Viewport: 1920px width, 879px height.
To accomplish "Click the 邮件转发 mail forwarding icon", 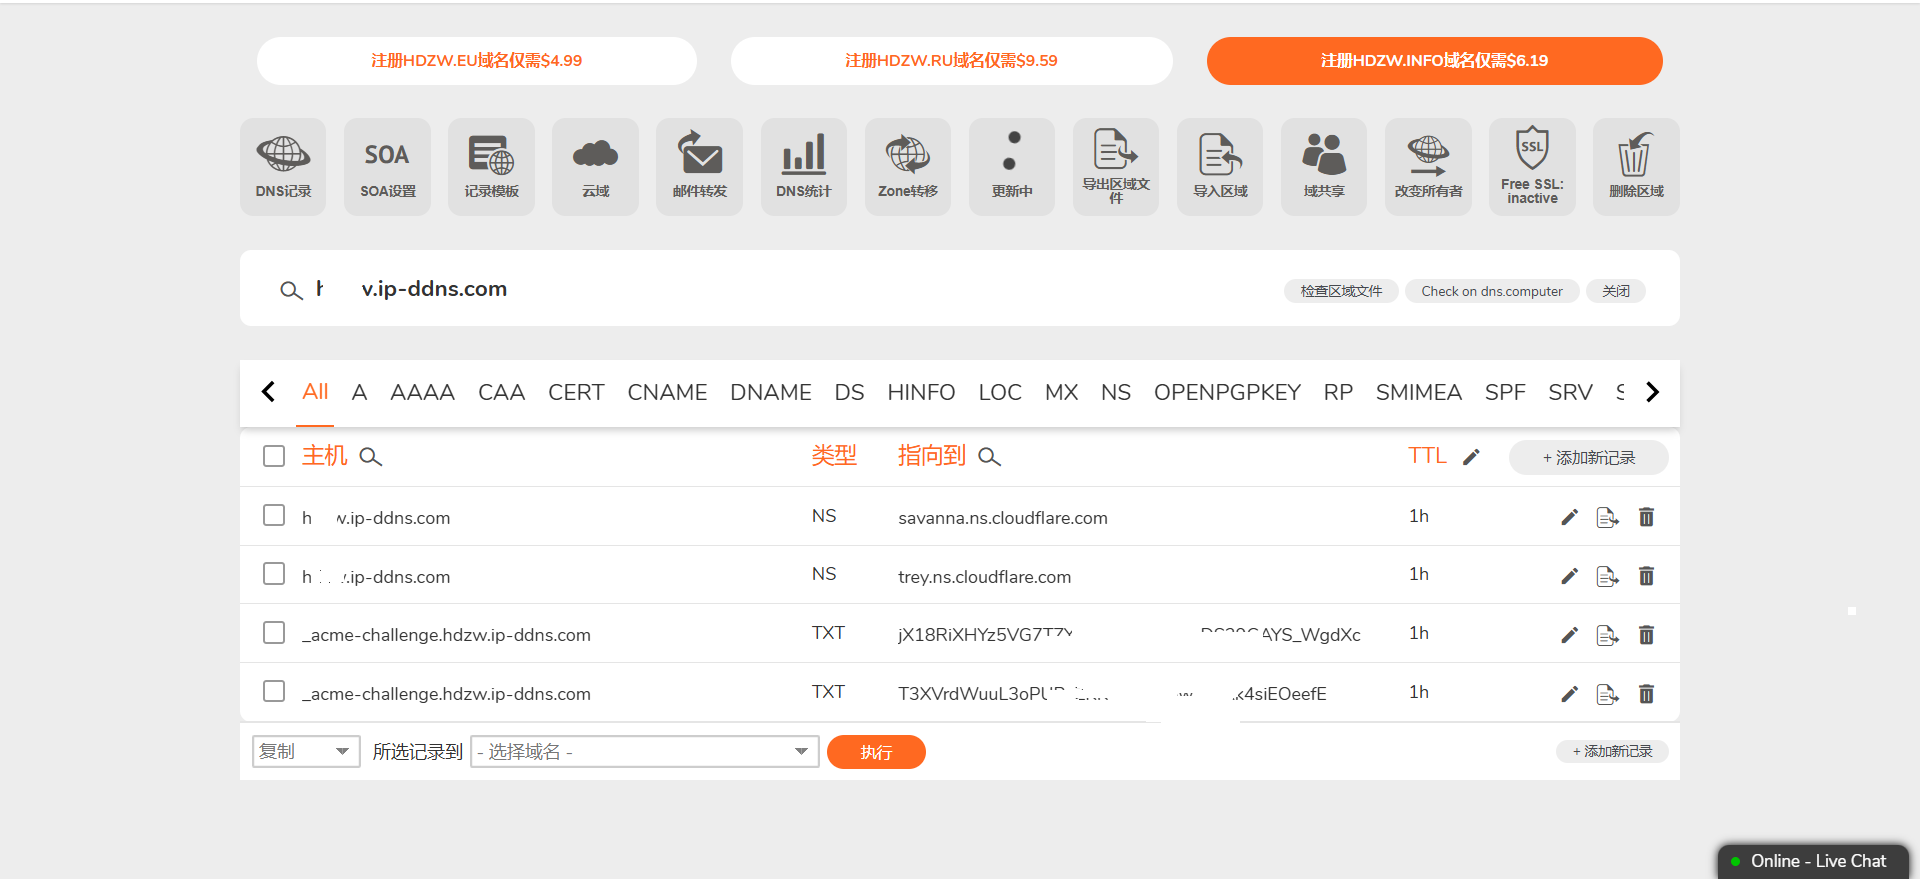I will point(699,166).
